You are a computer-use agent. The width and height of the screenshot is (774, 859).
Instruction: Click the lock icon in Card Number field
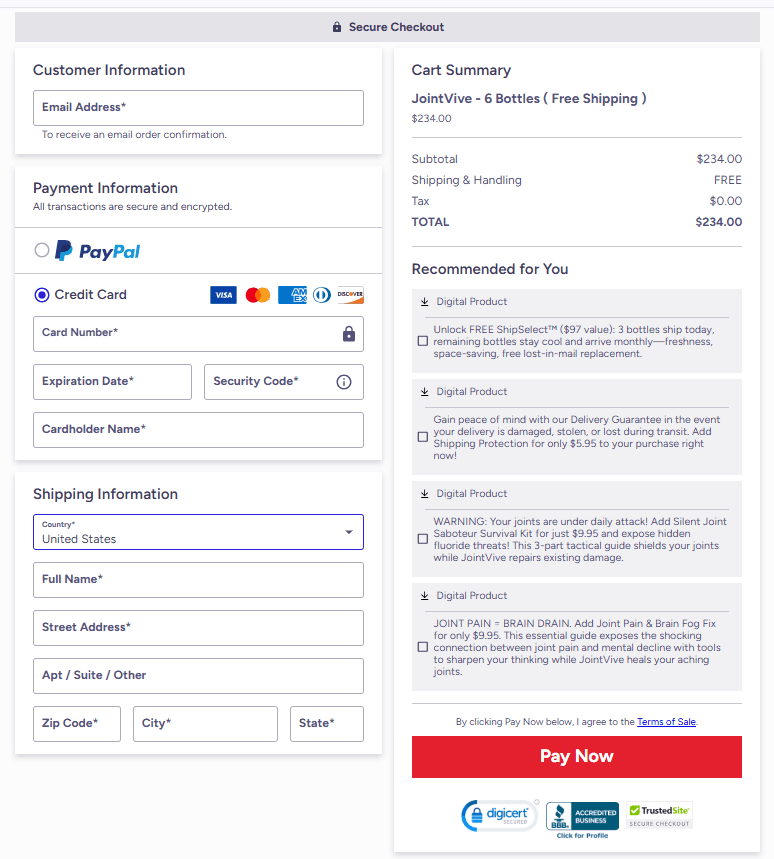coord(348,333)
